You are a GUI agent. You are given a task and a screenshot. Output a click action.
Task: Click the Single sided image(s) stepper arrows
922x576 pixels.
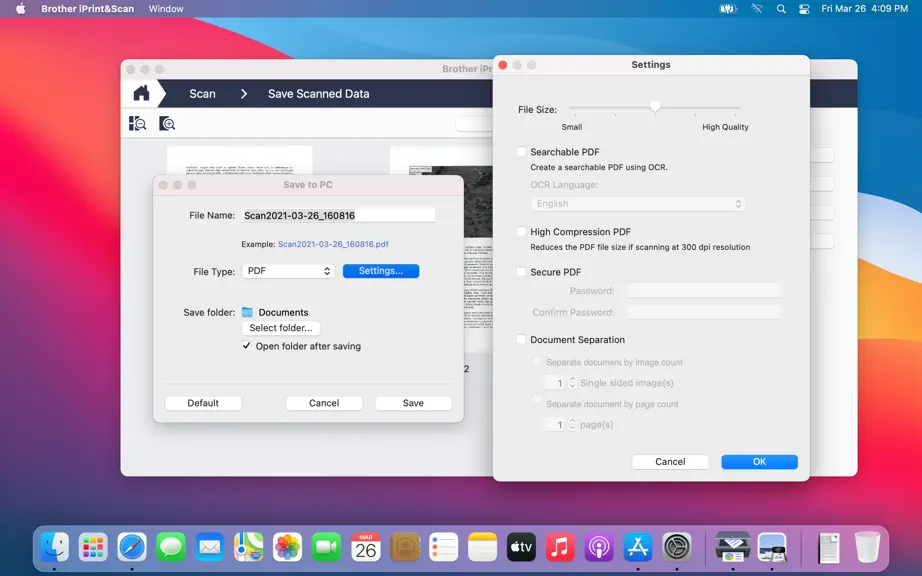[x=572, y=383]
